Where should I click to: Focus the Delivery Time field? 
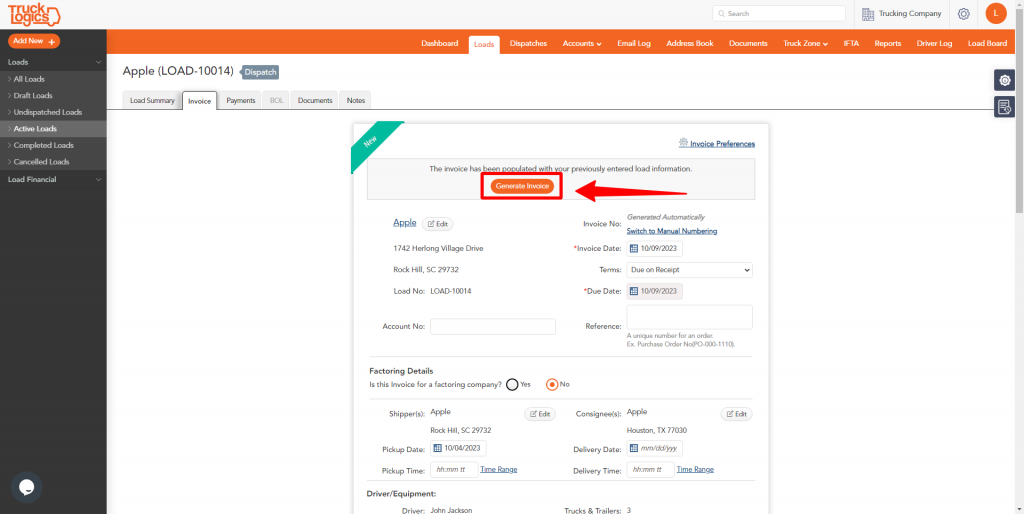650,470
